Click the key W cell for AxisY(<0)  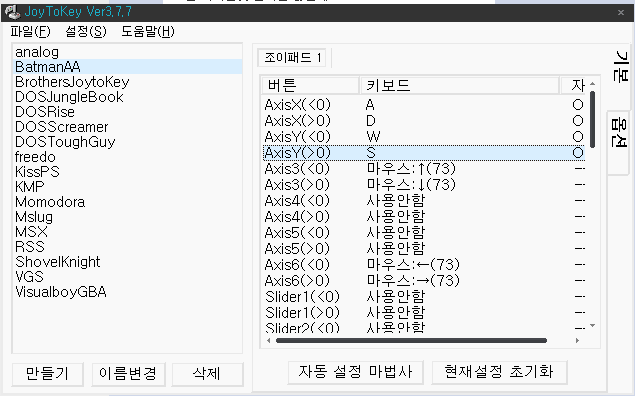coord(373,136)
